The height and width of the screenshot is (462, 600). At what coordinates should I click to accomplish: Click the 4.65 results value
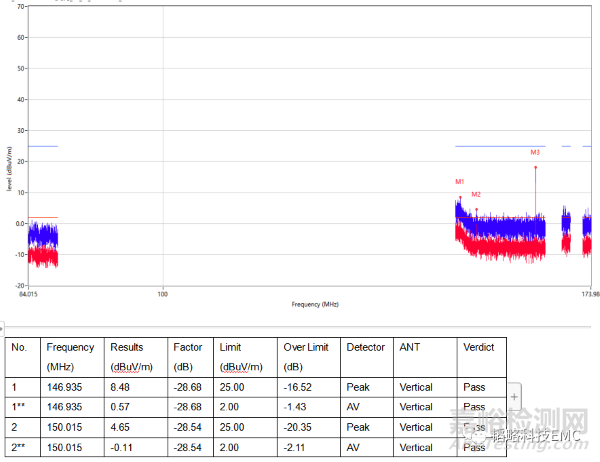coord(120,427)
